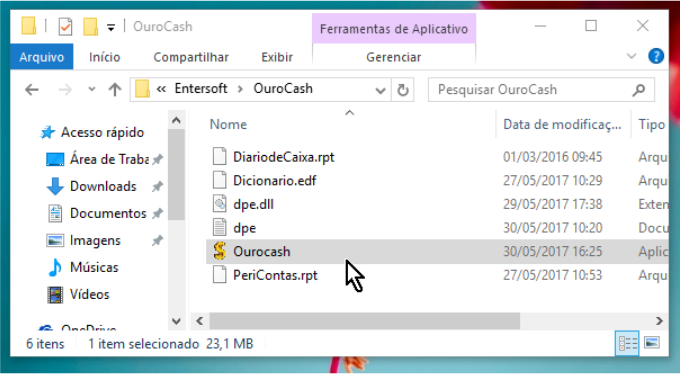Expand the ribbon with the chevron
This screenshot has height=374, width=680.
coord(631,56)
